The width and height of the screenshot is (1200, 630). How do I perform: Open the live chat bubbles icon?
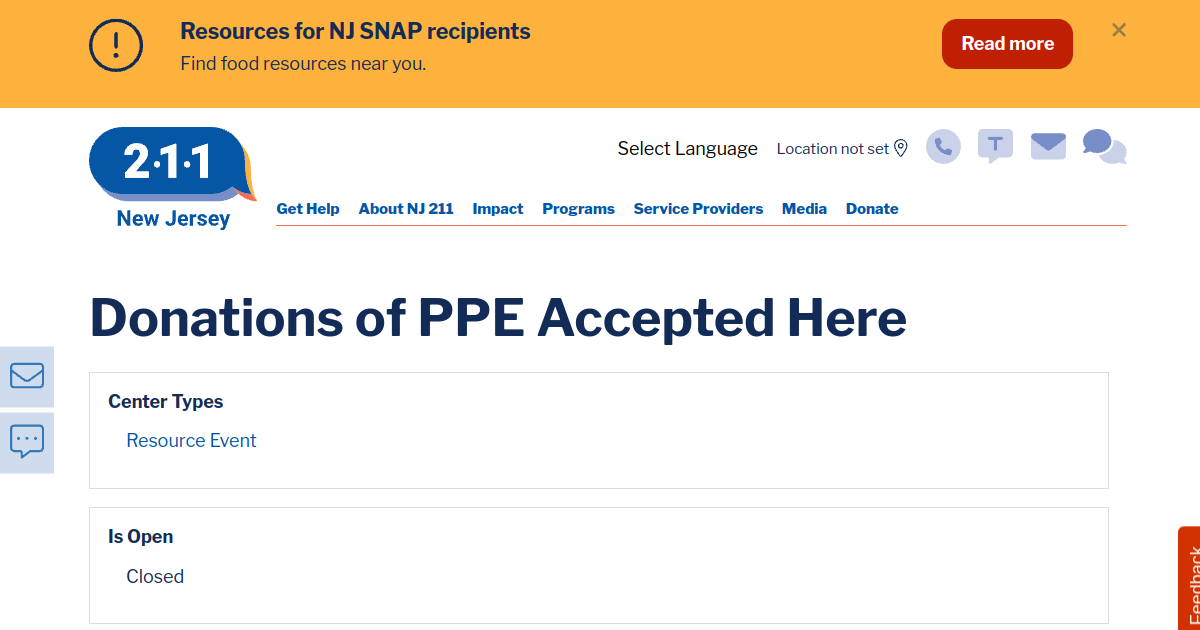pyautogui.click(x=1104, y=146)
